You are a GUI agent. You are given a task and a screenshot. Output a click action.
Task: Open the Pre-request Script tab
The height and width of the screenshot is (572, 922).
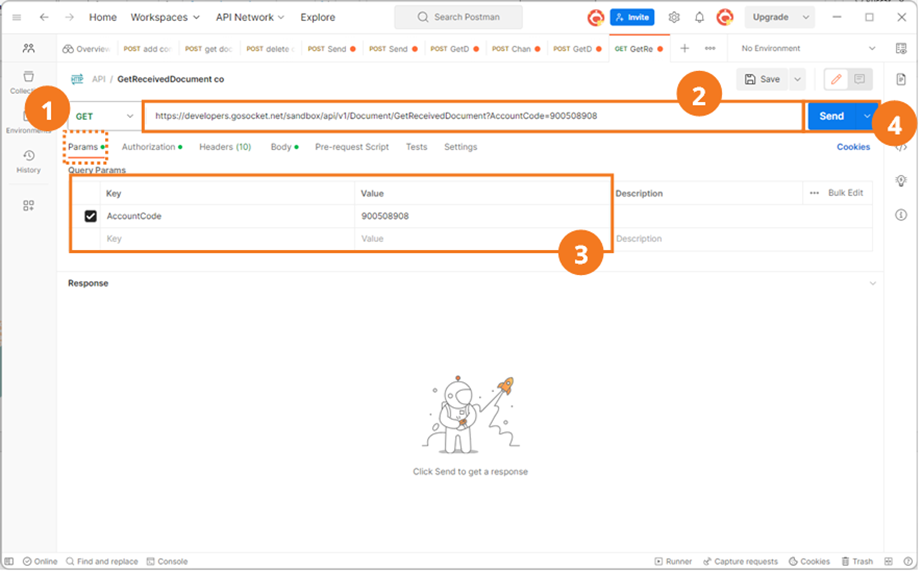352,147
